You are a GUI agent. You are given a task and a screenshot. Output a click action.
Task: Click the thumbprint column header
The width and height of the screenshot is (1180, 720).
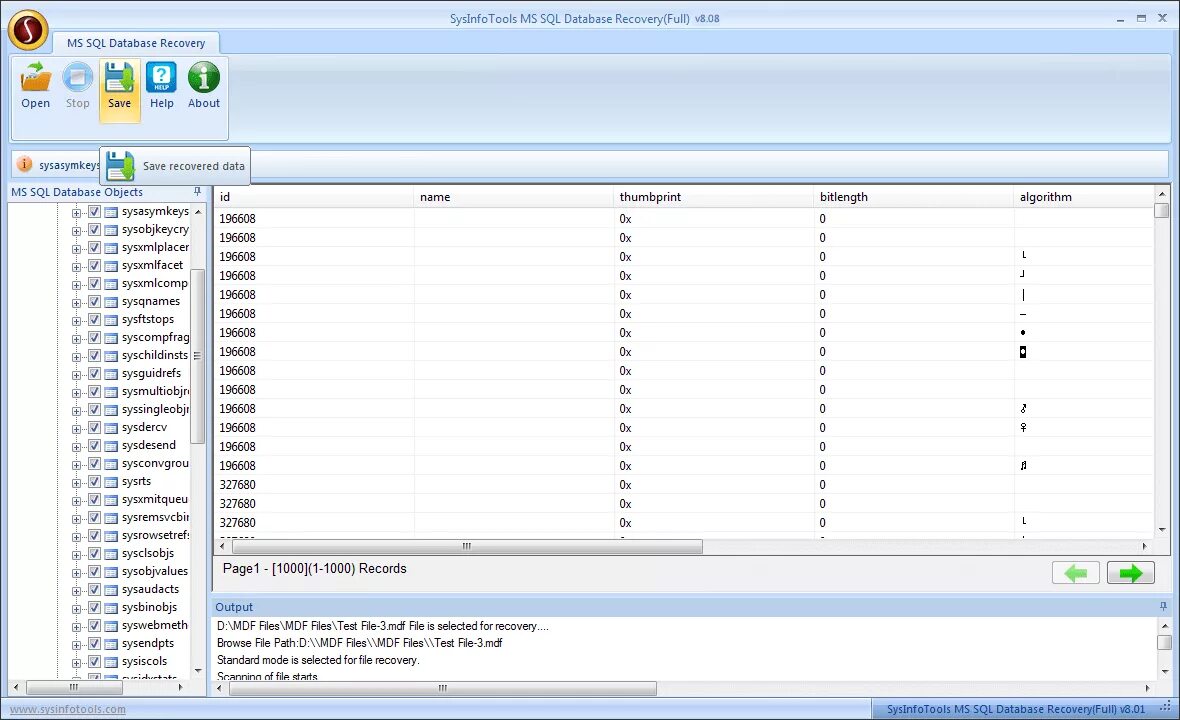[713, 197]
